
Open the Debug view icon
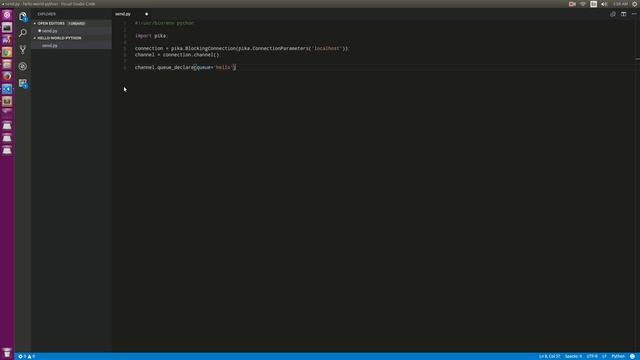pos(23,67)
